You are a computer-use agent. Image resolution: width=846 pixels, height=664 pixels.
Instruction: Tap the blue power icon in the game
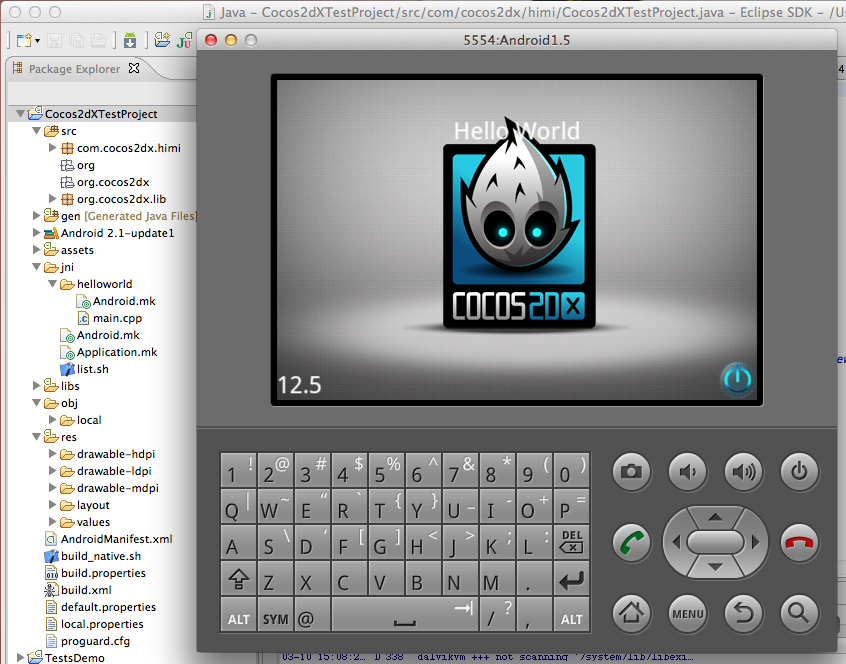pos(737,379)
